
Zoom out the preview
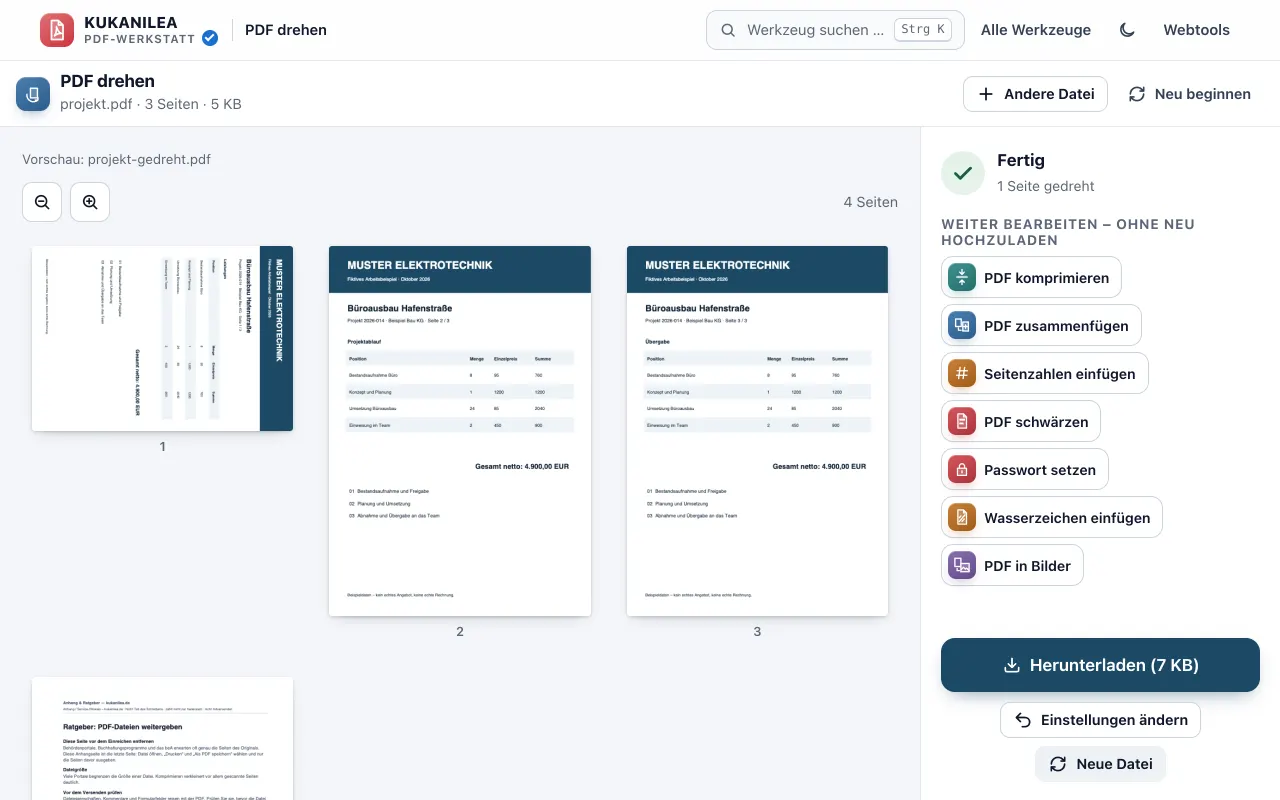(x=42, y=202)
